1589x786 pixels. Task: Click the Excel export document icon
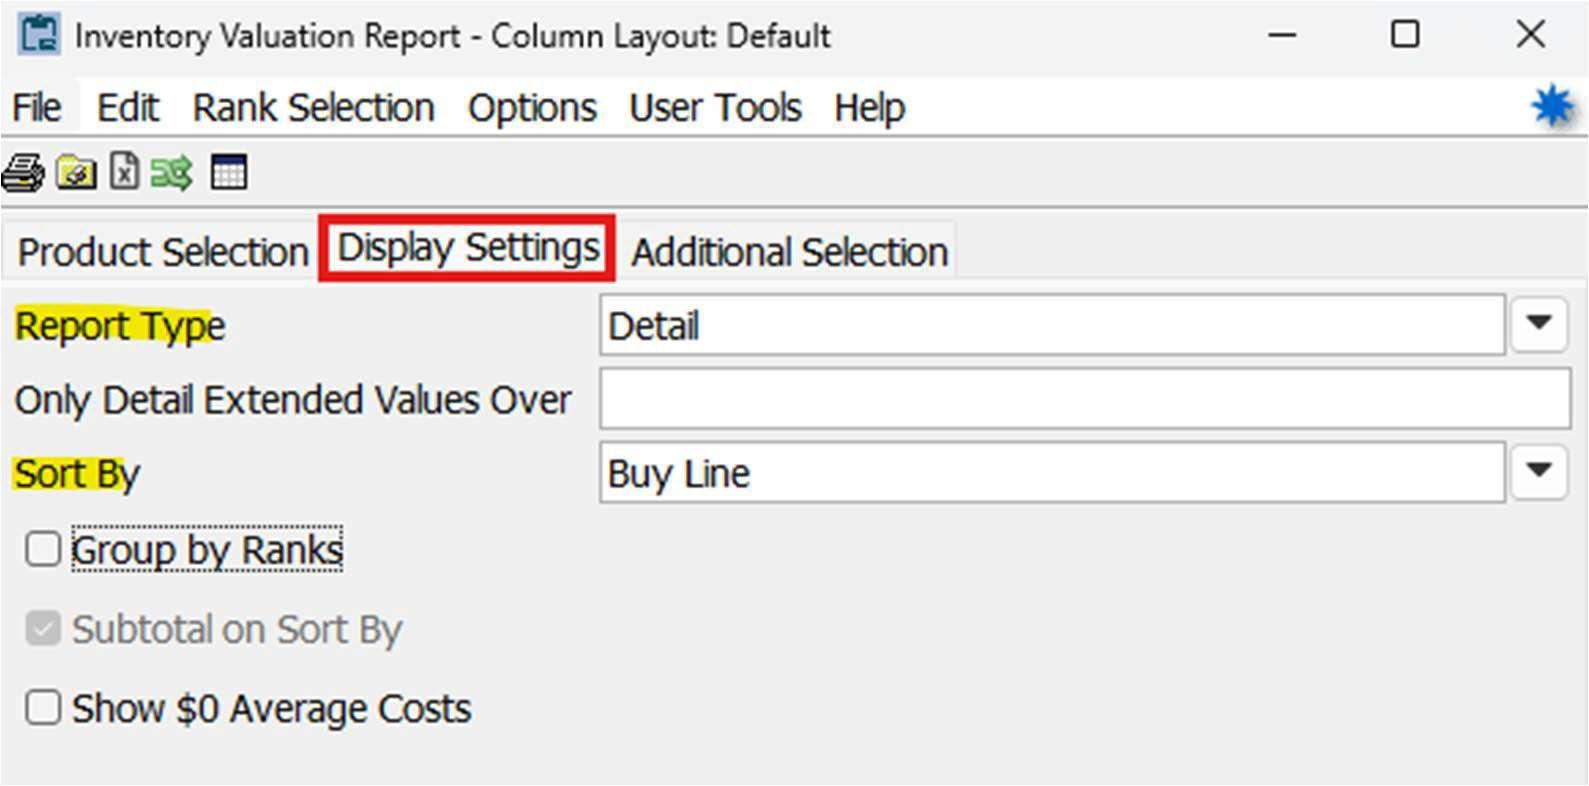[124, 172]
